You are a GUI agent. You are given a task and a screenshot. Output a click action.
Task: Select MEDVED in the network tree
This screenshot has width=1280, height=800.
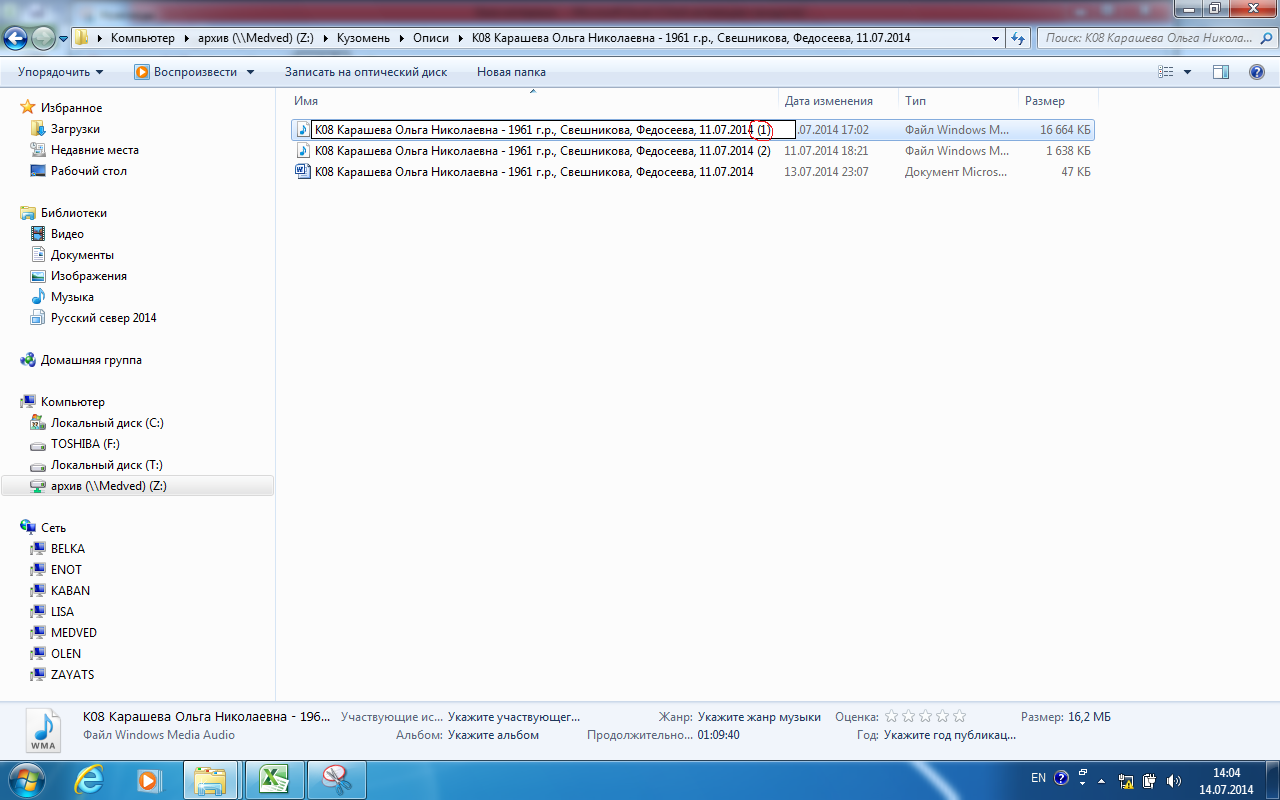click(74, 633)
